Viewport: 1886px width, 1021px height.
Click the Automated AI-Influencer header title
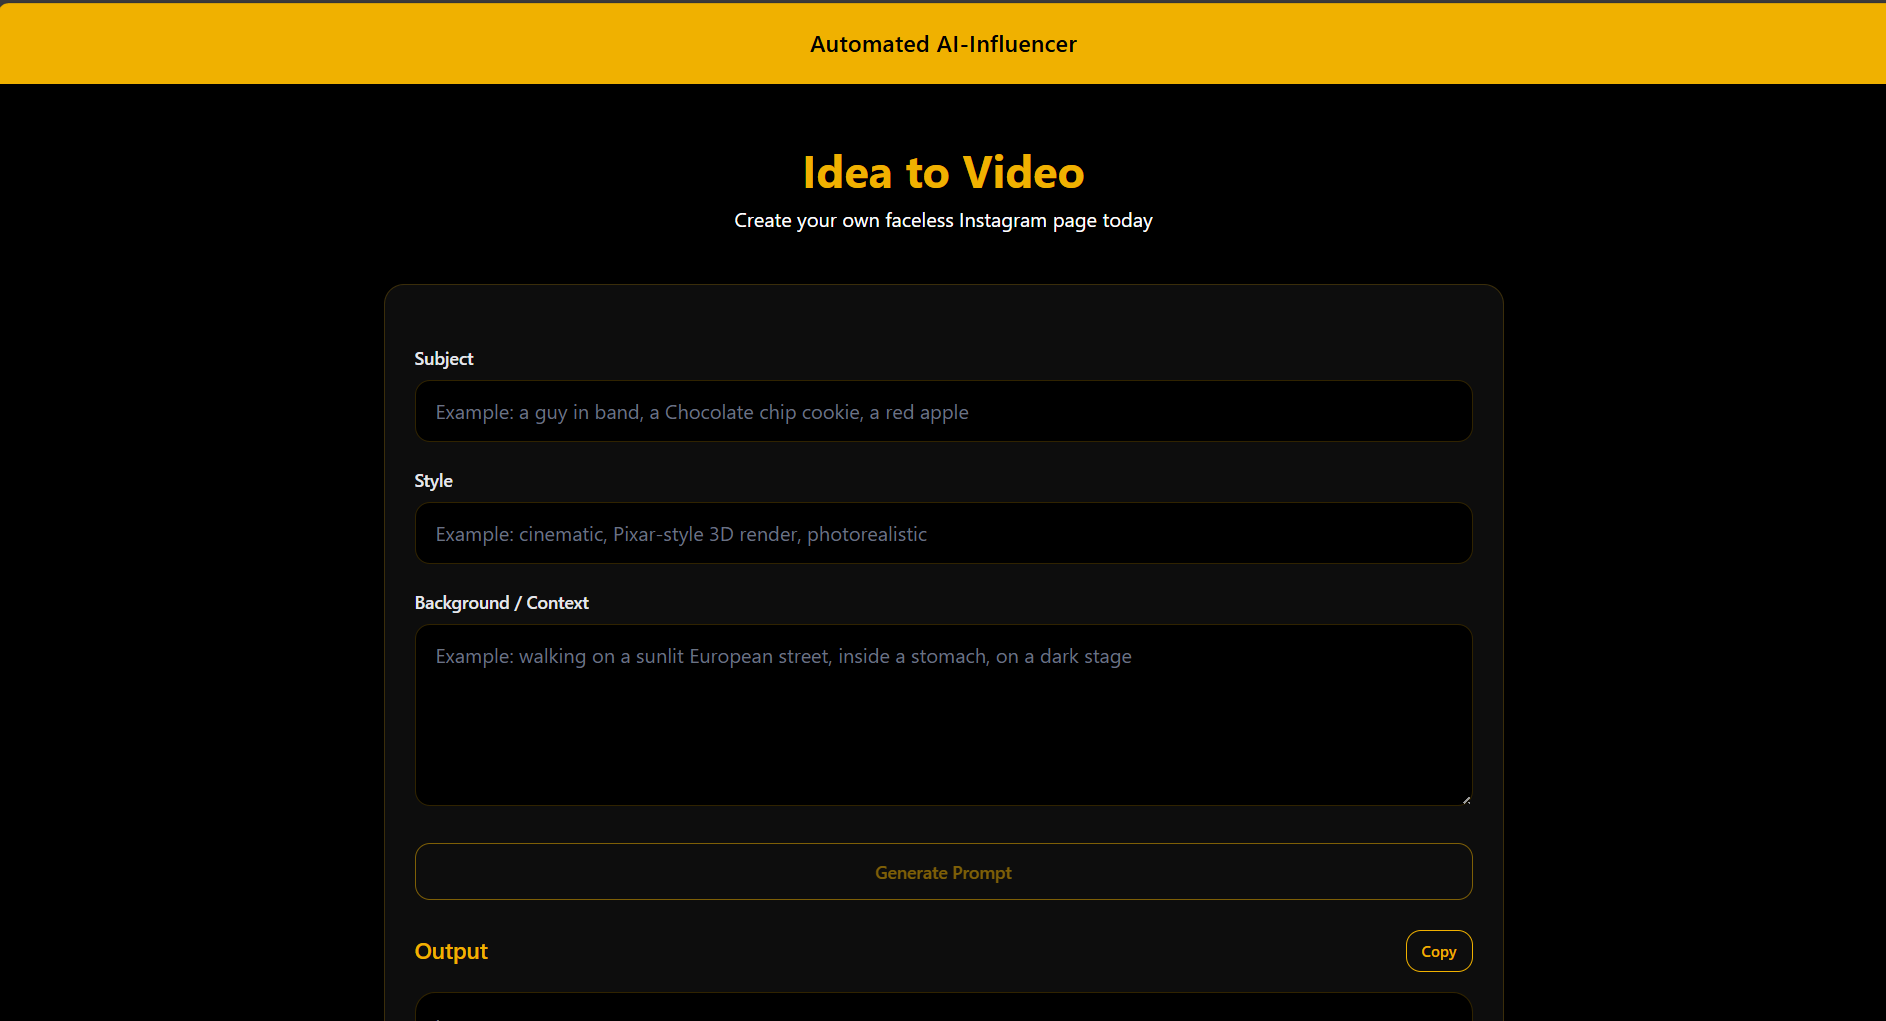(x=943, y=44)
